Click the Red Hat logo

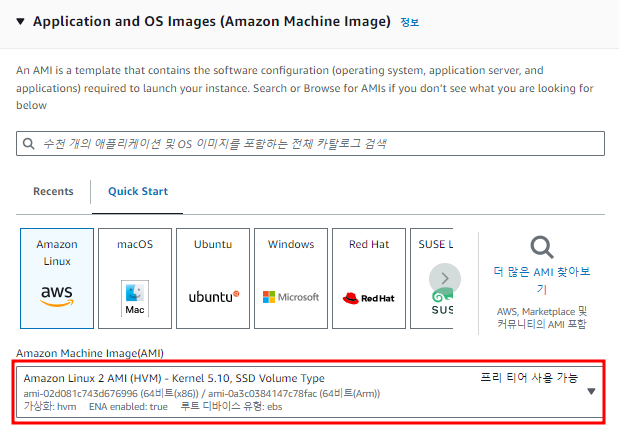369,298
